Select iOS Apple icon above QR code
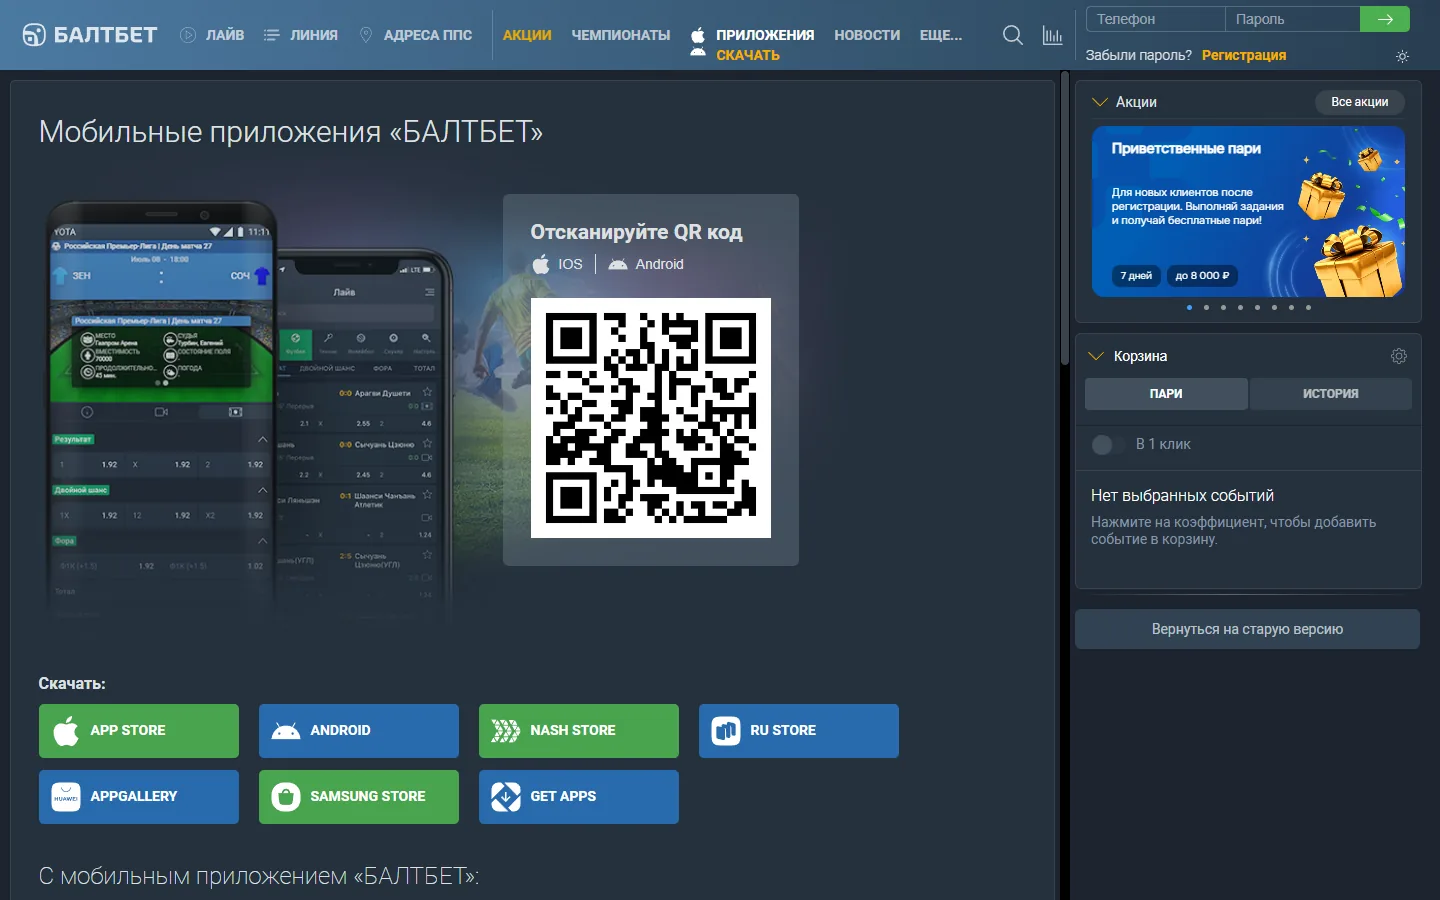 [x=541, y=264]
